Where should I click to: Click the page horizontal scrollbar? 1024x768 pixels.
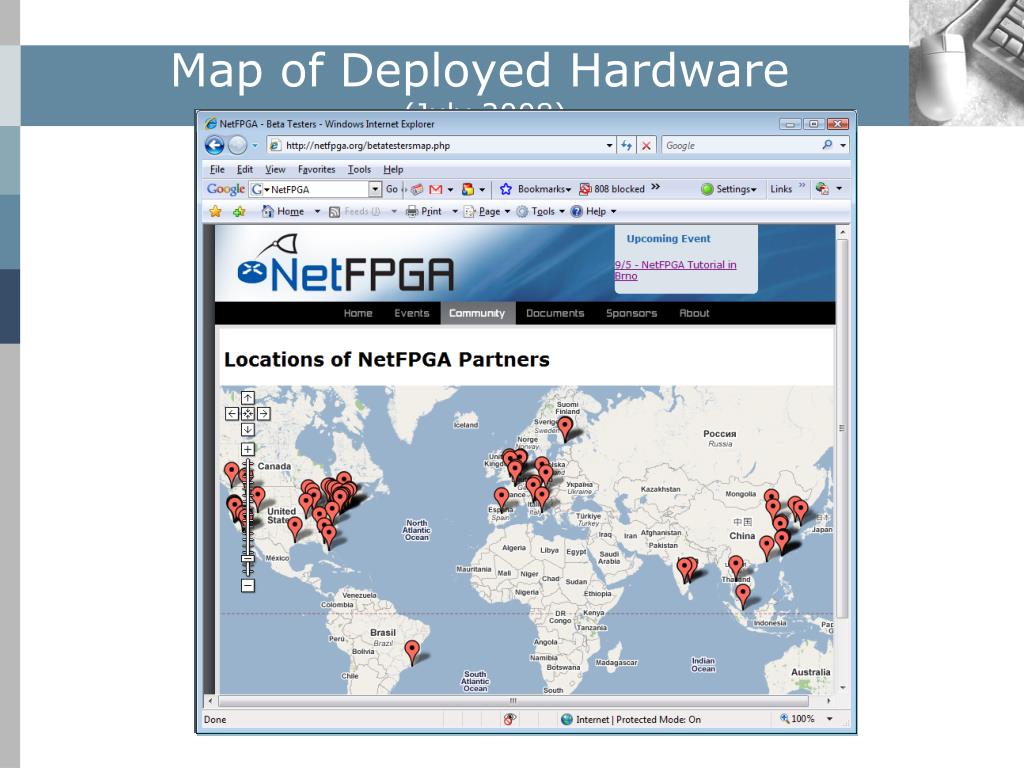tap(513, 701)
